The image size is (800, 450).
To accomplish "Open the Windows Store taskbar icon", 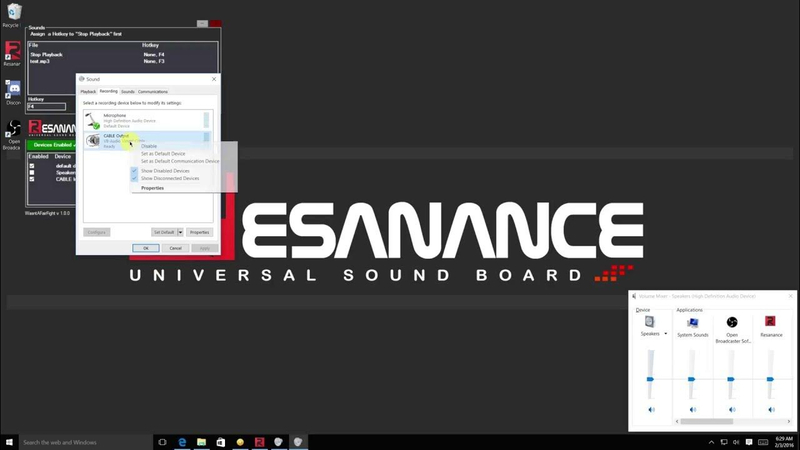I will coord(220,442).
